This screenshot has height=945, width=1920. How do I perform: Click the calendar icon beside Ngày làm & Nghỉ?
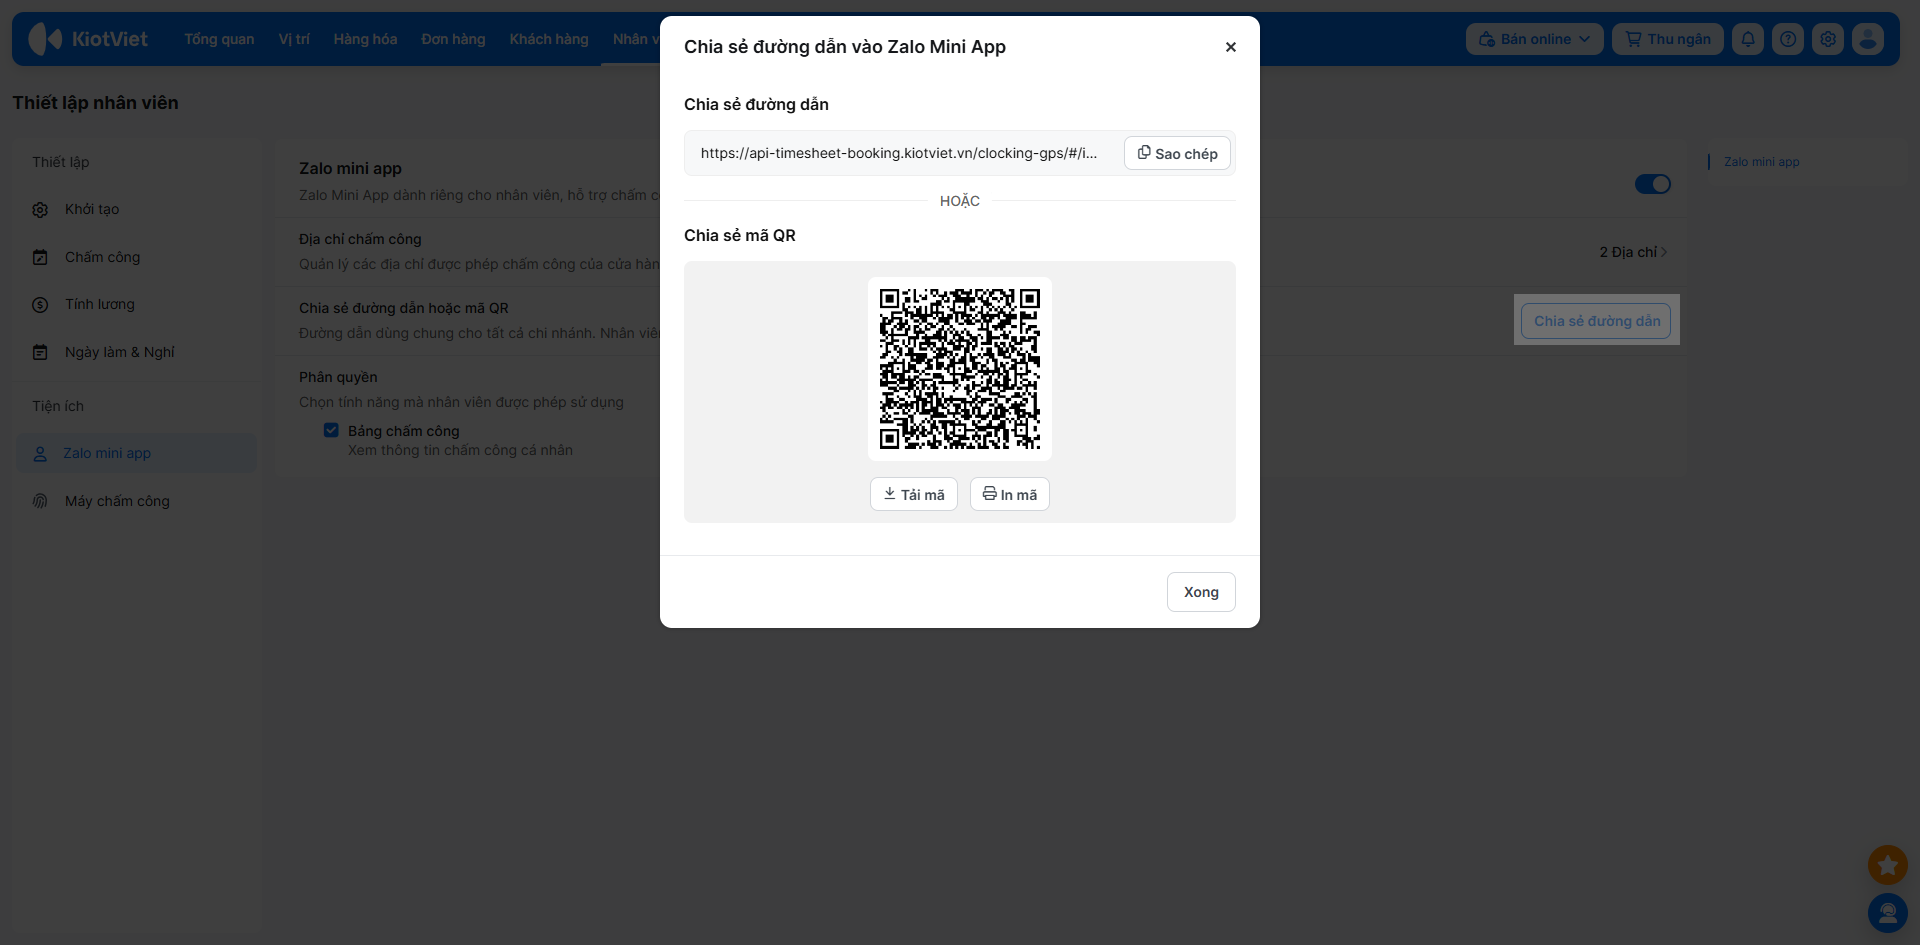(40, 352)
